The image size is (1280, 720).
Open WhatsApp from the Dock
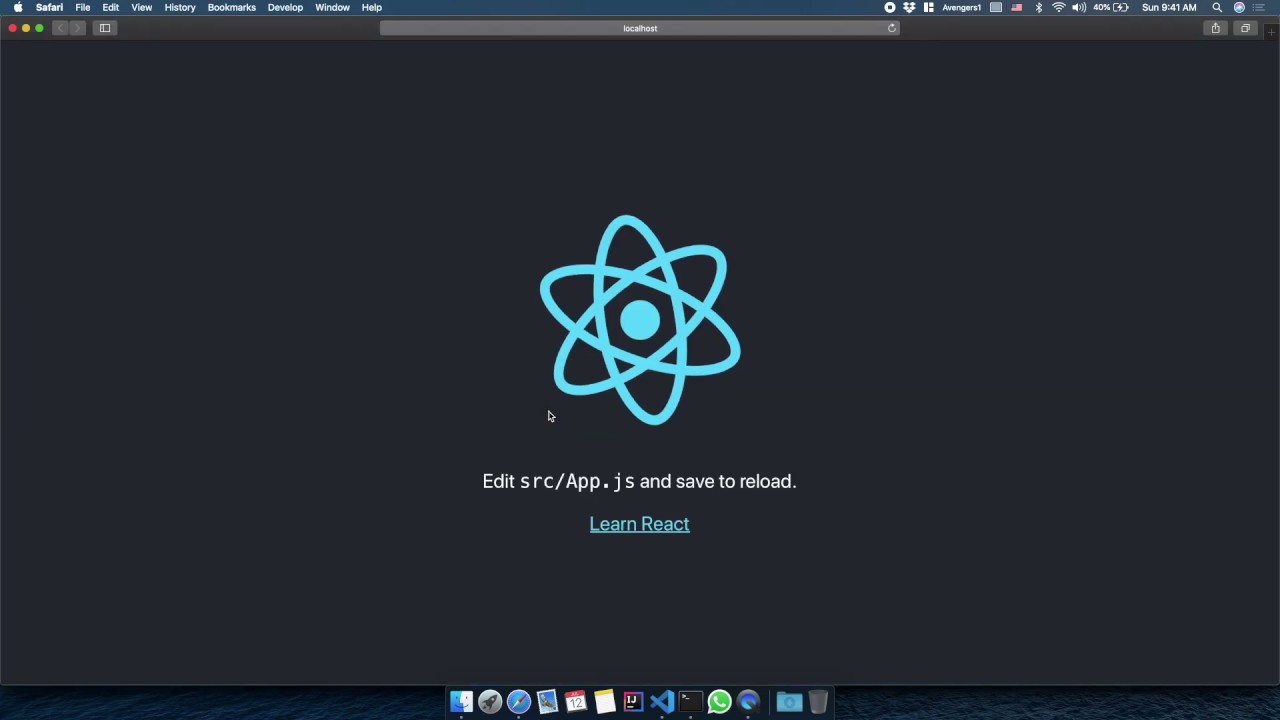click(719, 702)
